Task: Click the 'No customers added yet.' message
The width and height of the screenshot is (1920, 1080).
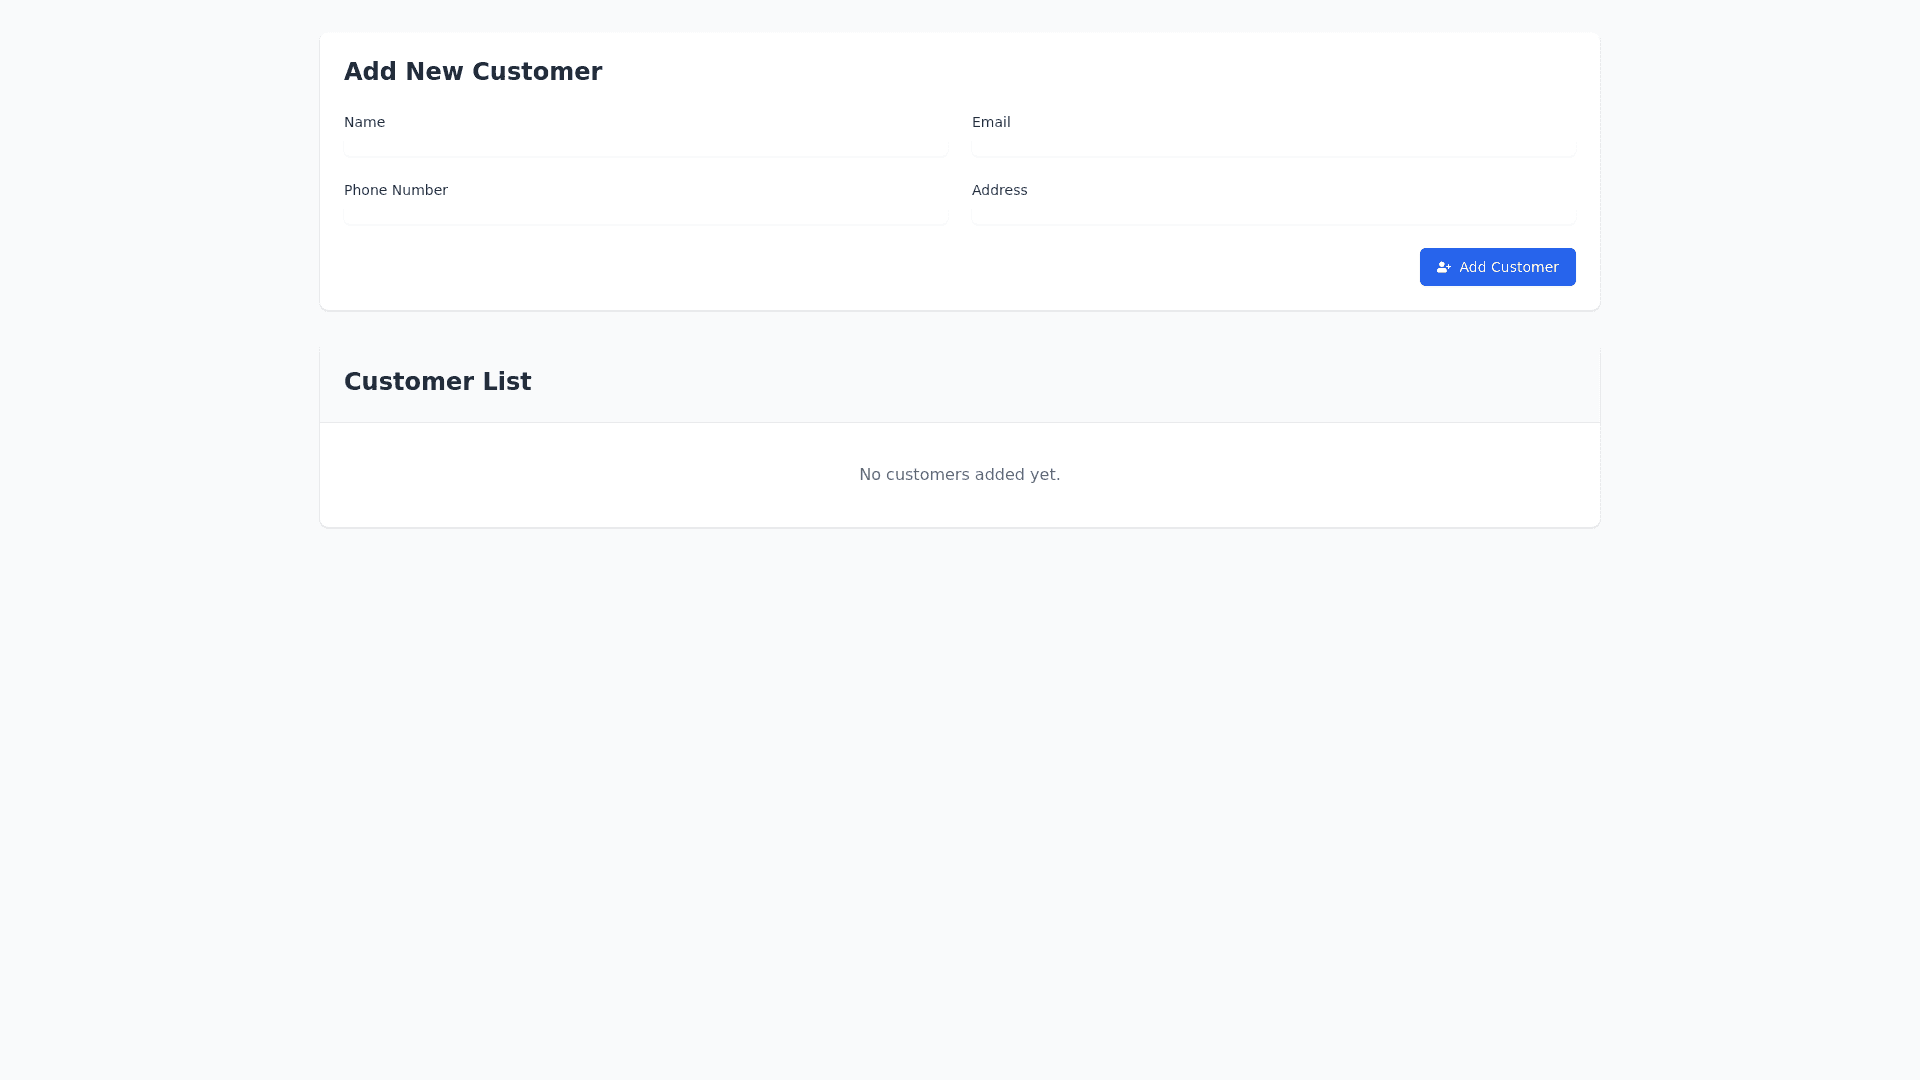Action: click(959, 474)
